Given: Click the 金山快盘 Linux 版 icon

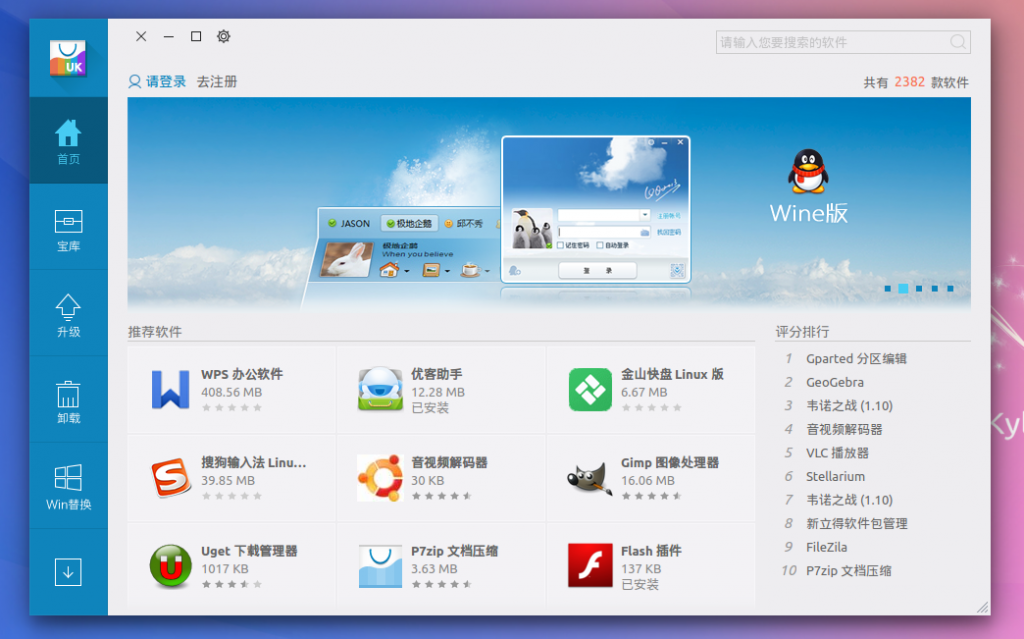Looking at the screenshot, I should [x=590, y=389].
